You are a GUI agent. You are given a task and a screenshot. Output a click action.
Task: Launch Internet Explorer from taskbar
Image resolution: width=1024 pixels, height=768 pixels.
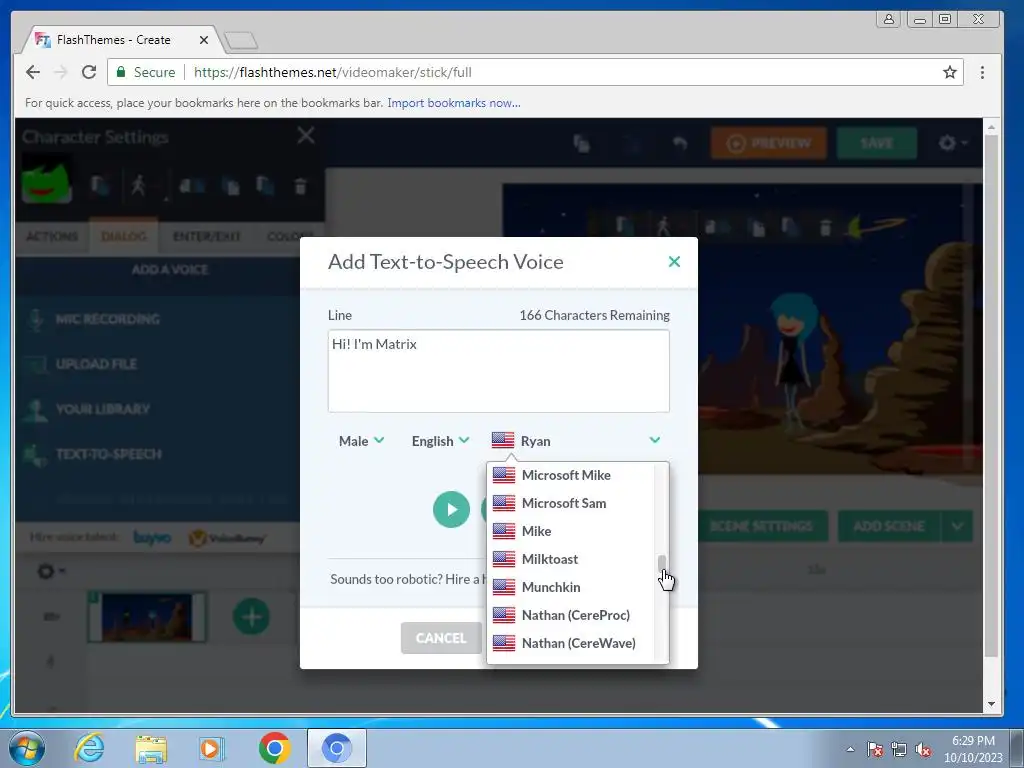(x=89, y=748)
